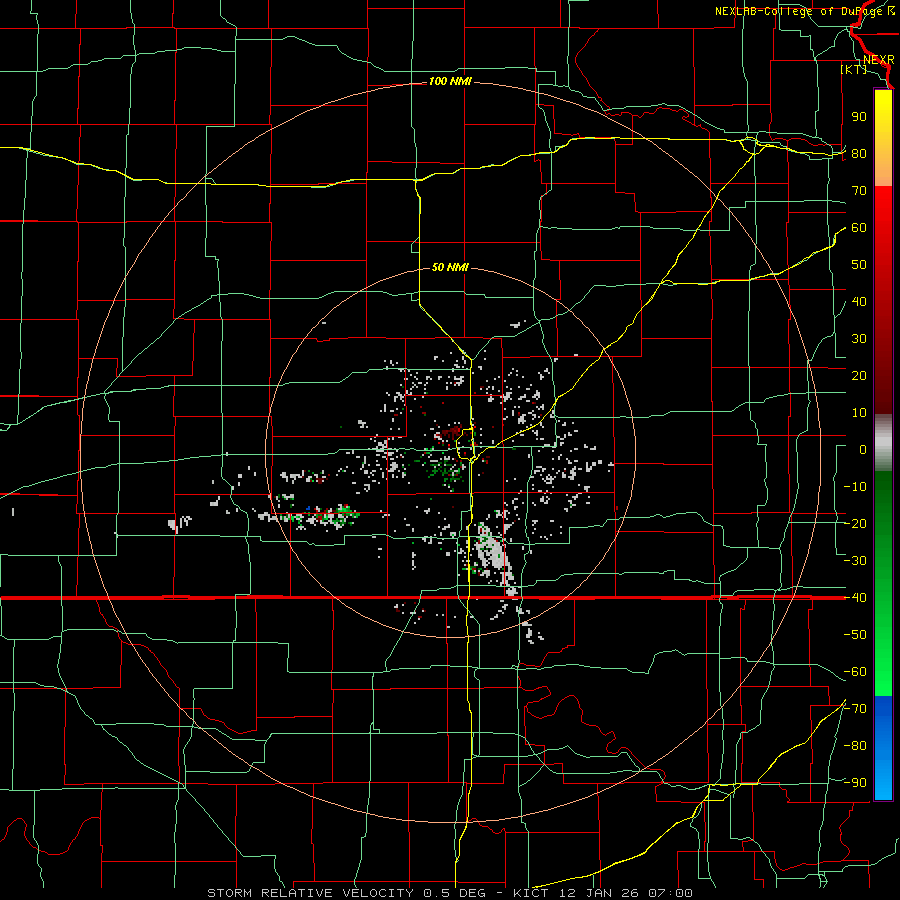
Task: Click the large gray echo south of radar
Action: pyautogui.click(x=493, y=554)
